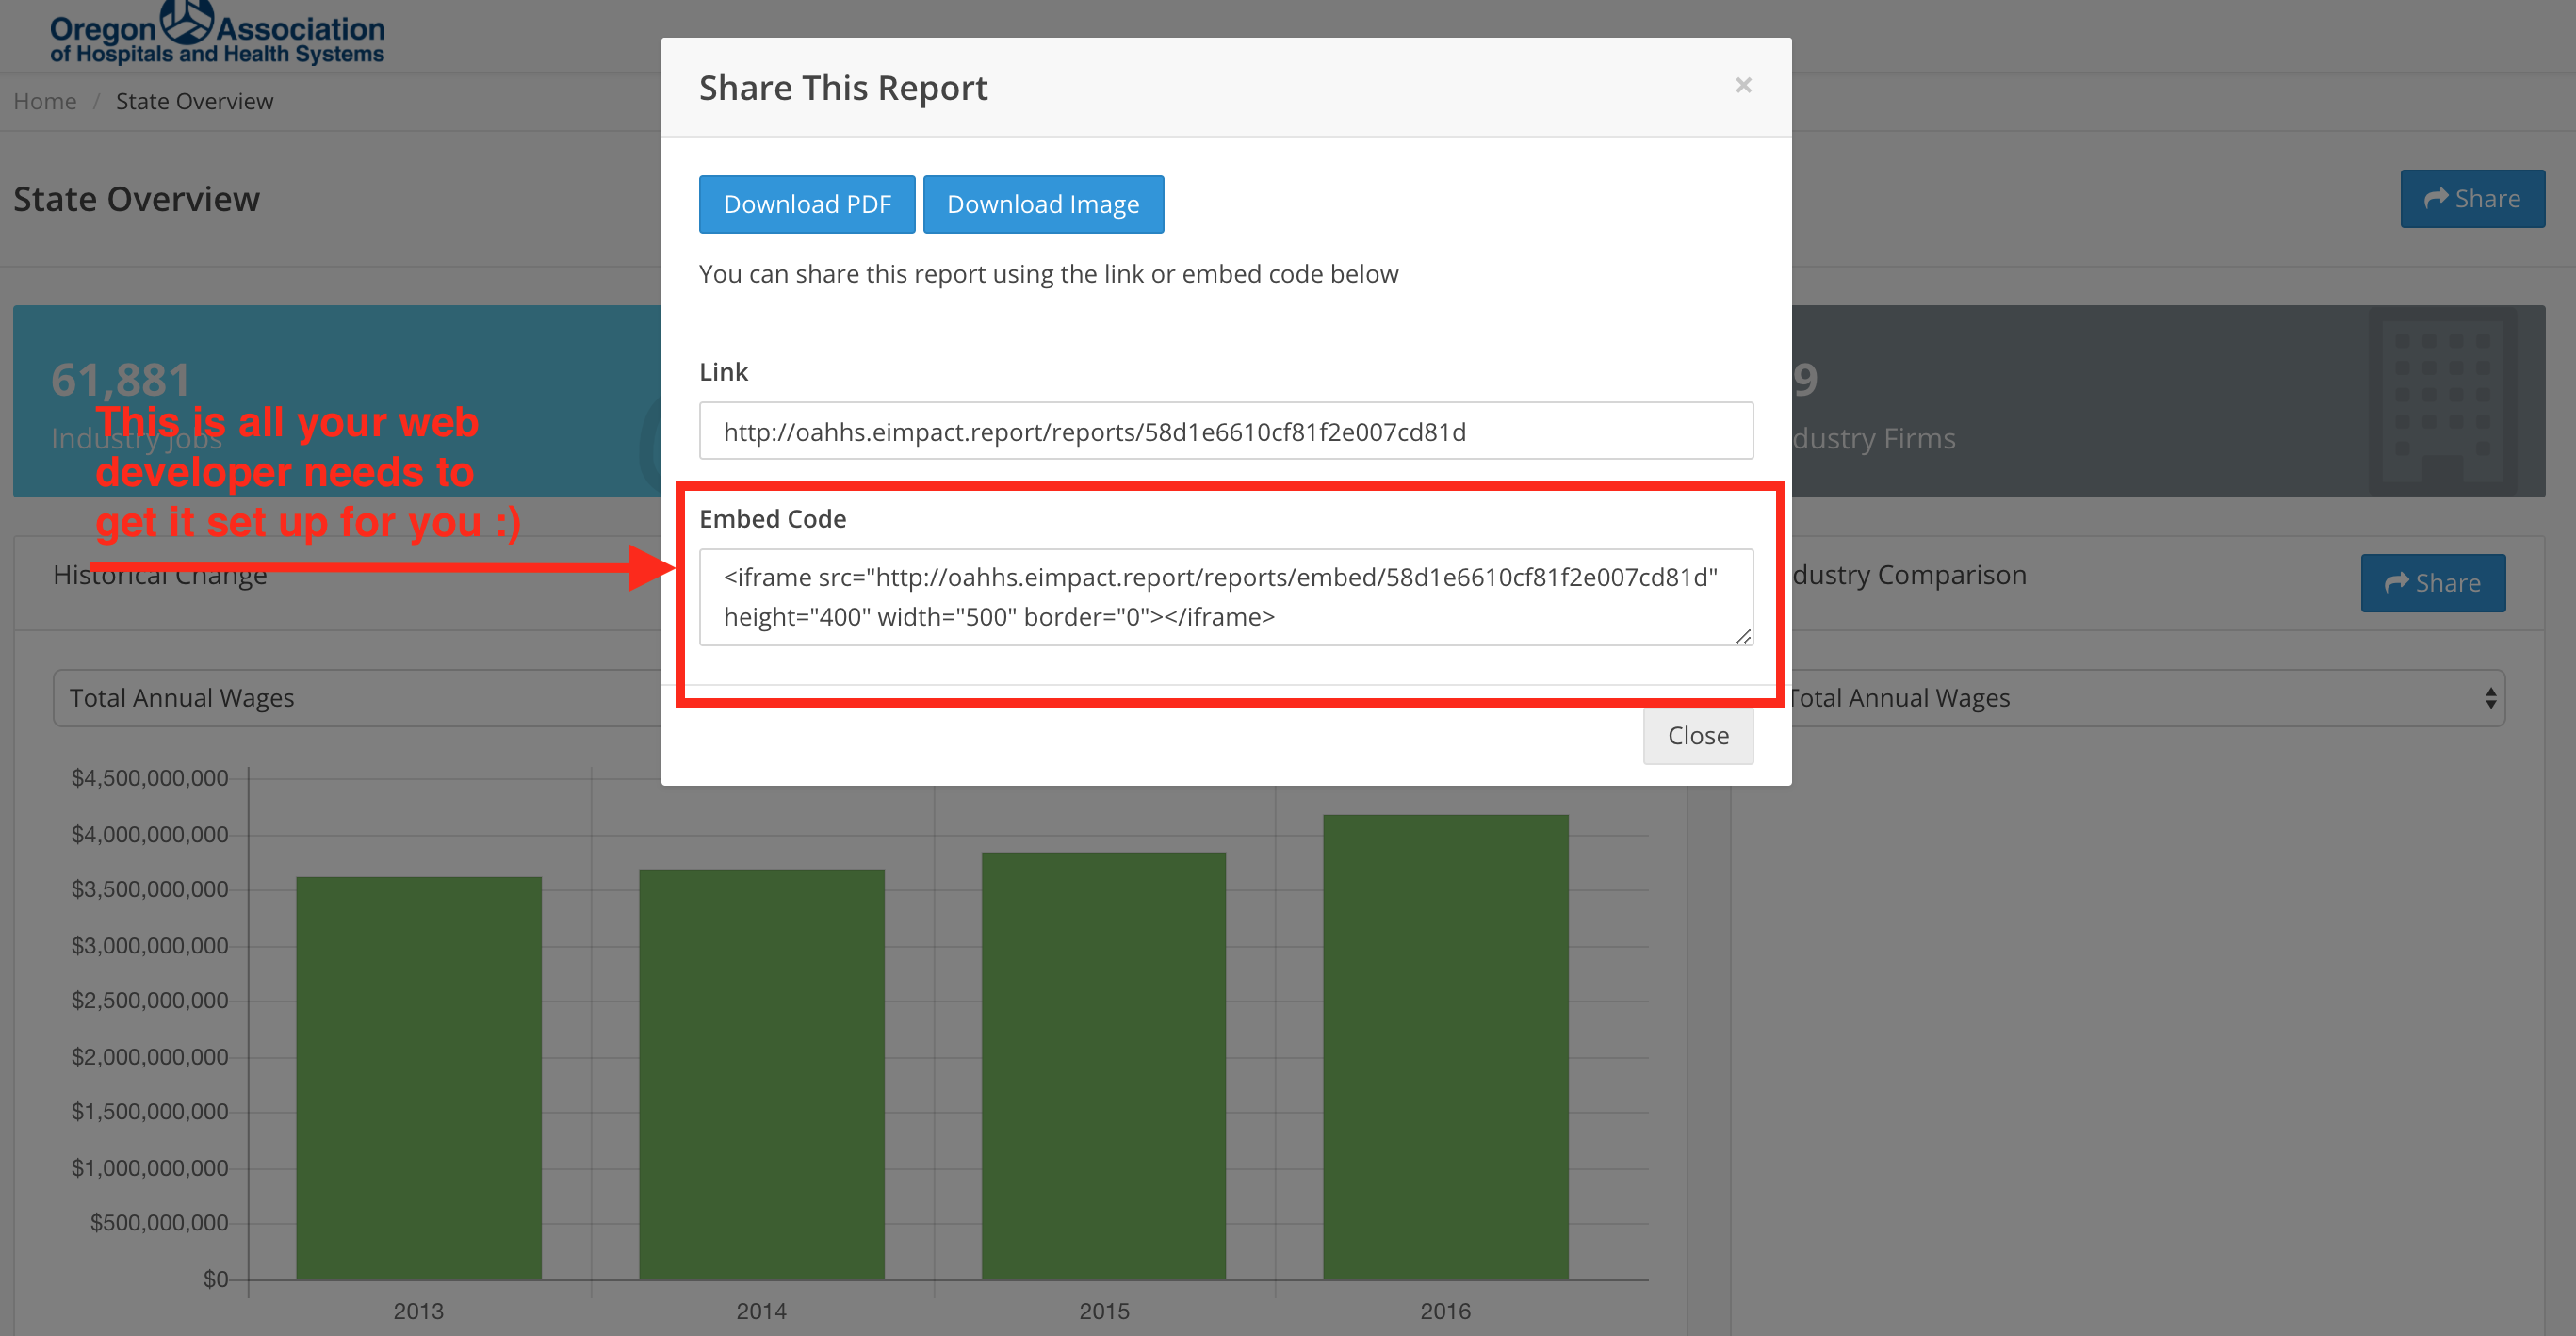Click the 2013 bar in the chart
Viewport: 2576px width, 1336px height.
(419, 1078)
